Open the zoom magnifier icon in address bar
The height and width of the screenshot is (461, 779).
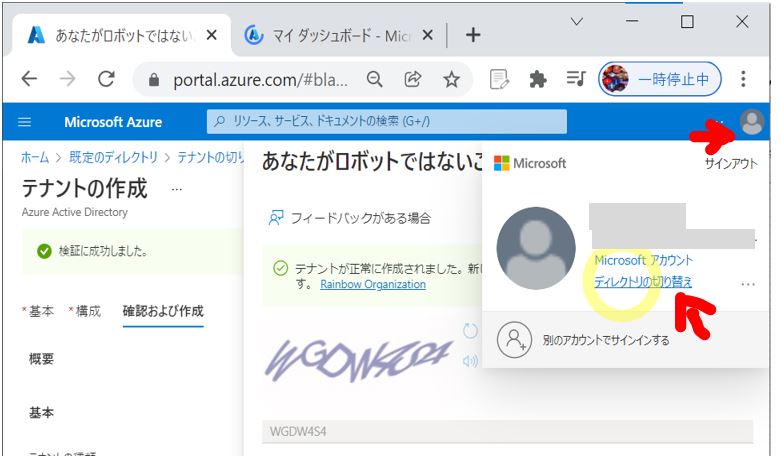[x=375, y=79]
